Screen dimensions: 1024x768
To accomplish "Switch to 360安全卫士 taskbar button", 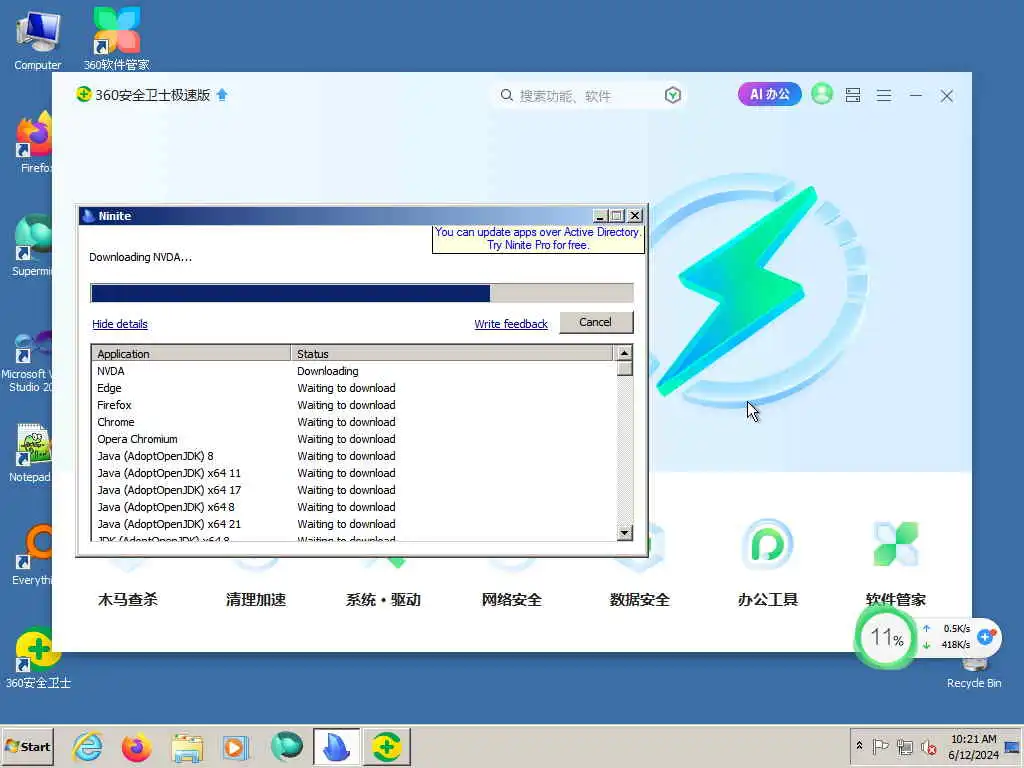I will (x=387, y=746).
